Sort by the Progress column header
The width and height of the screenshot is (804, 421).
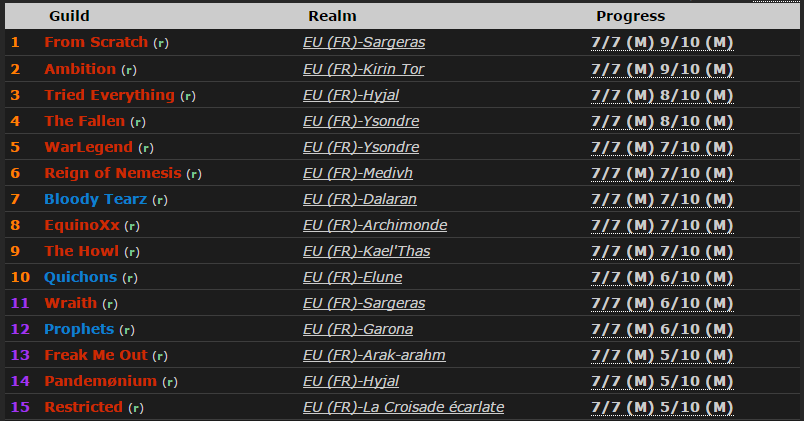coord(630,16)
